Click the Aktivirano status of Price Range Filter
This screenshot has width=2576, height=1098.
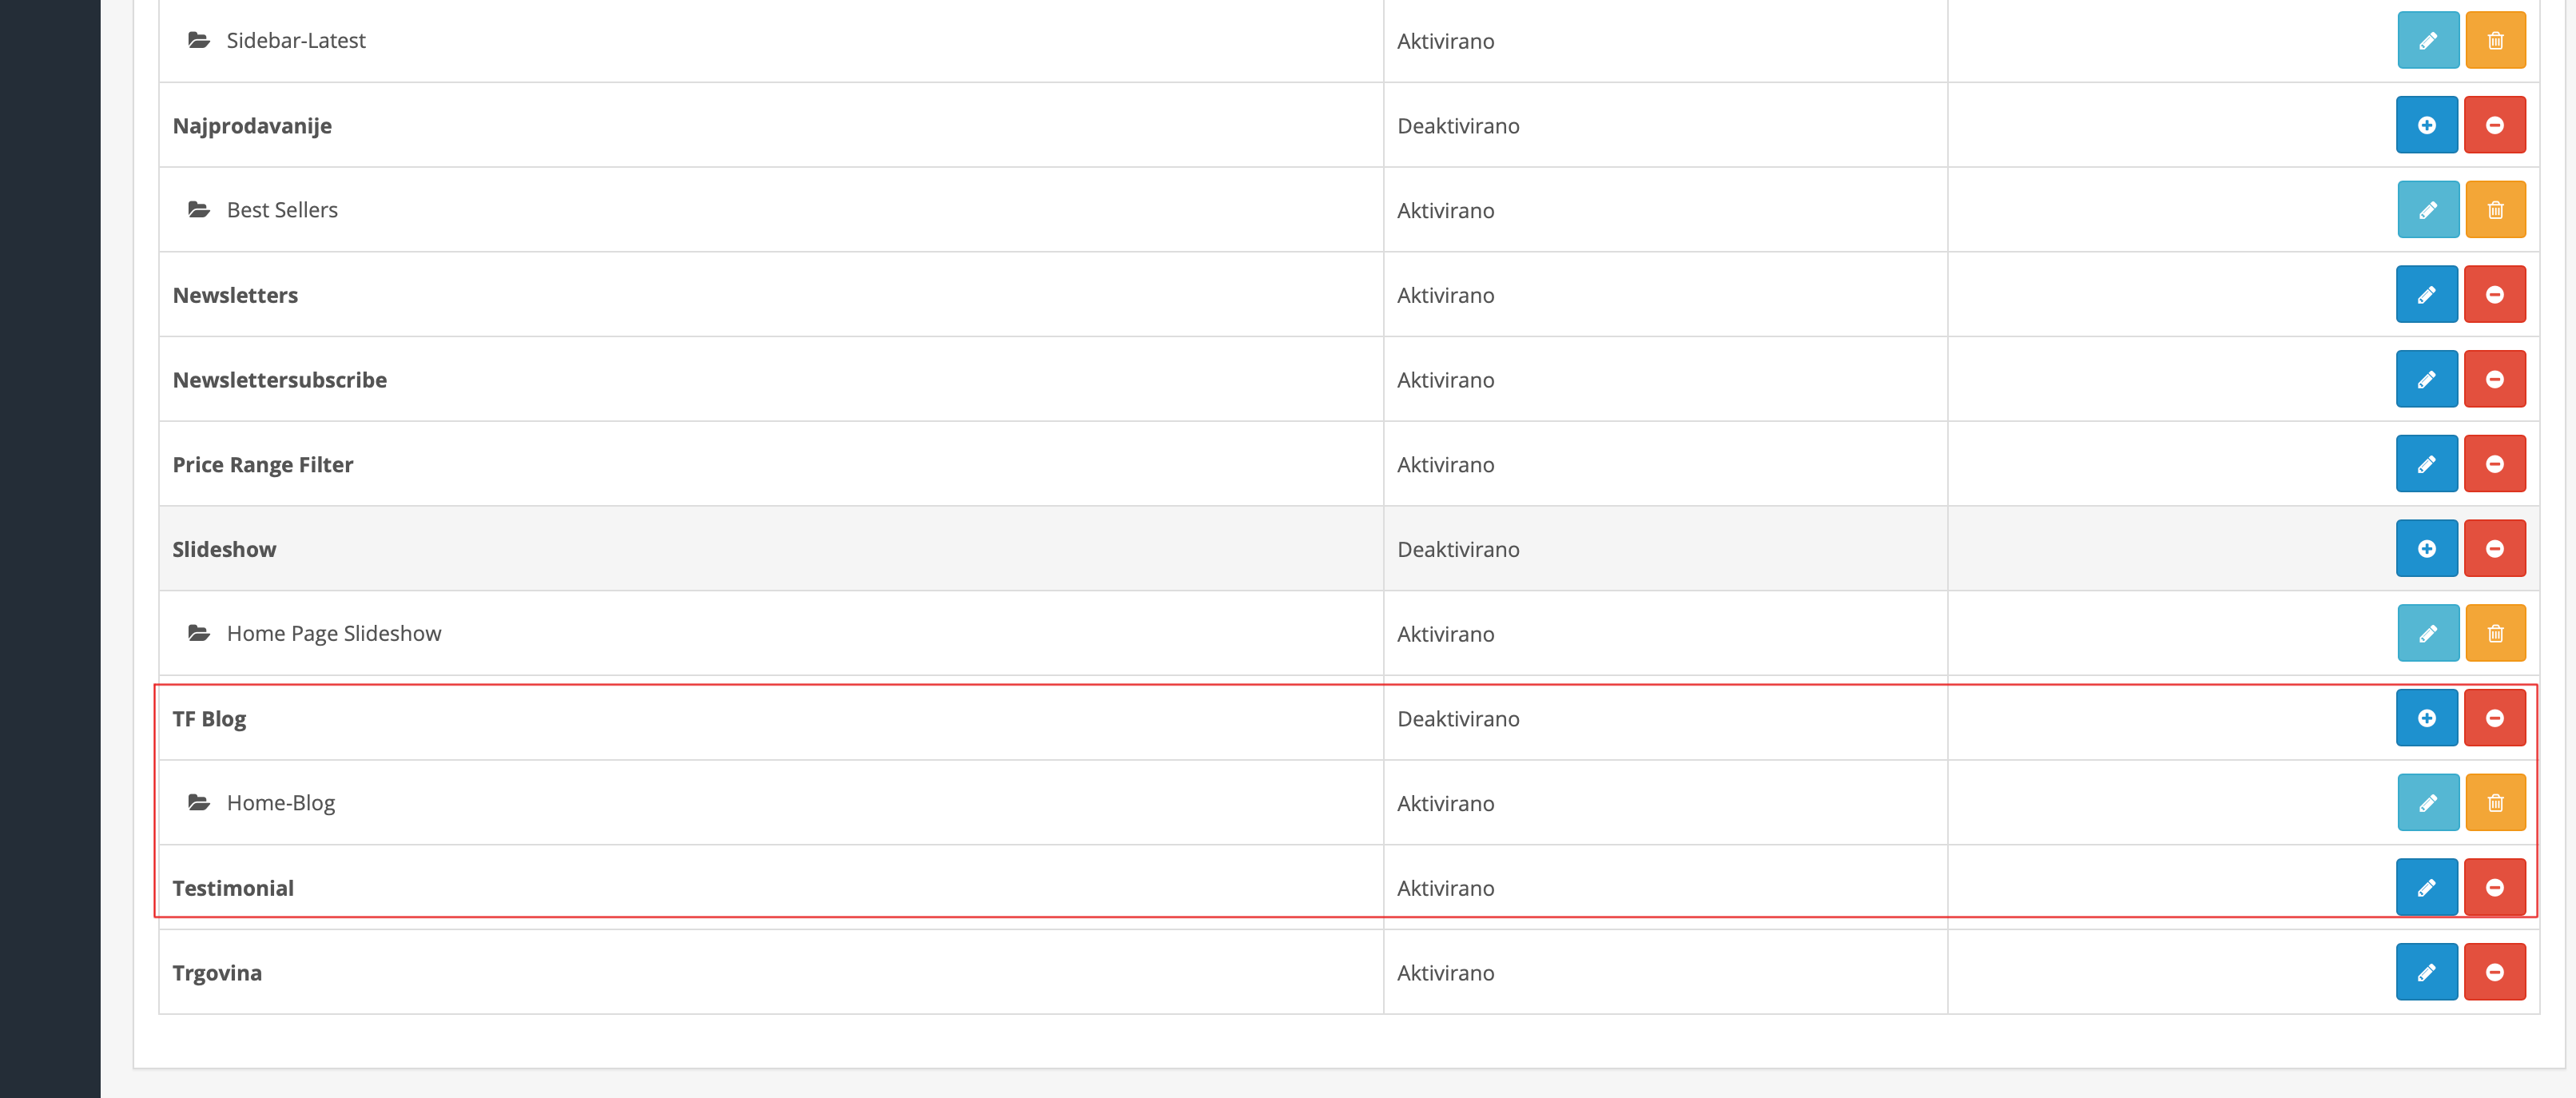[x=1445, y=465]
